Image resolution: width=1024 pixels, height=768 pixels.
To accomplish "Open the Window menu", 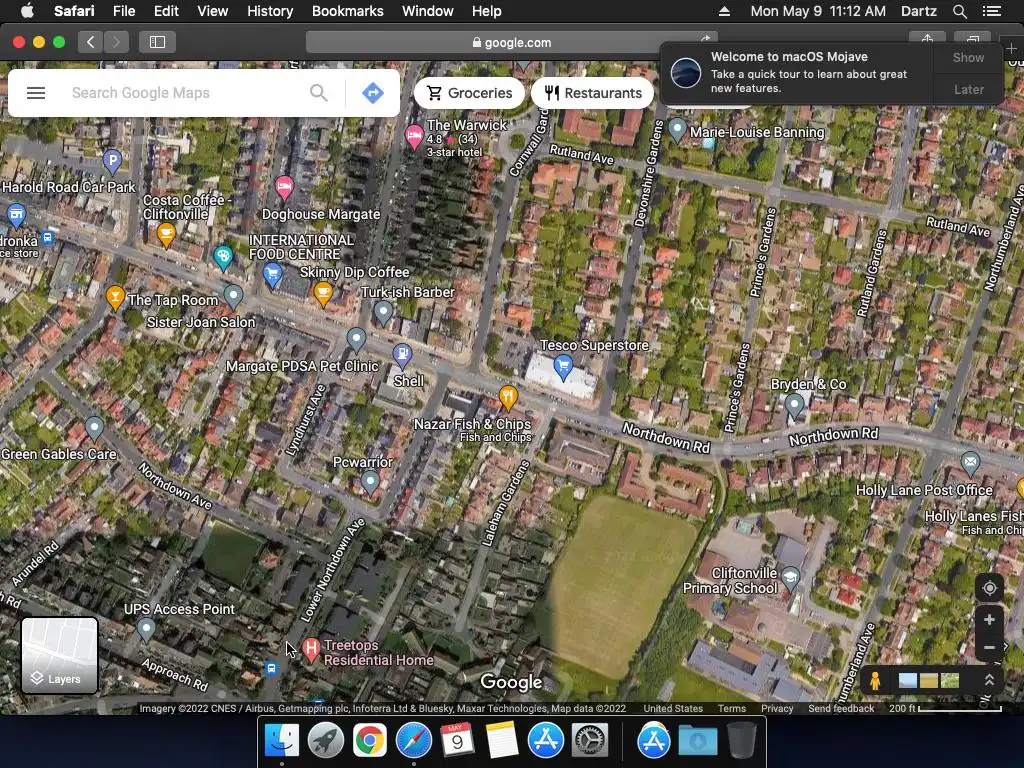I will click(427, 11).
